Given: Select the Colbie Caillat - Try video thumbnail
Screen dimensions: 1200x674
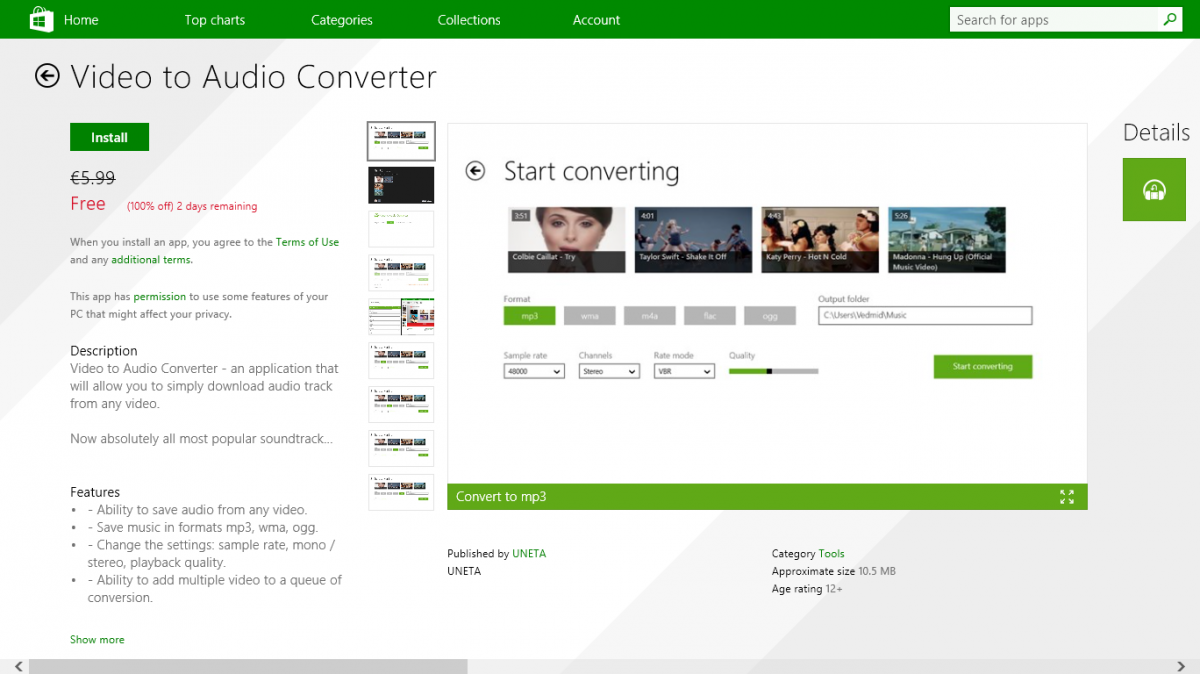Looking at the screenshot, I should click(567, 240).
